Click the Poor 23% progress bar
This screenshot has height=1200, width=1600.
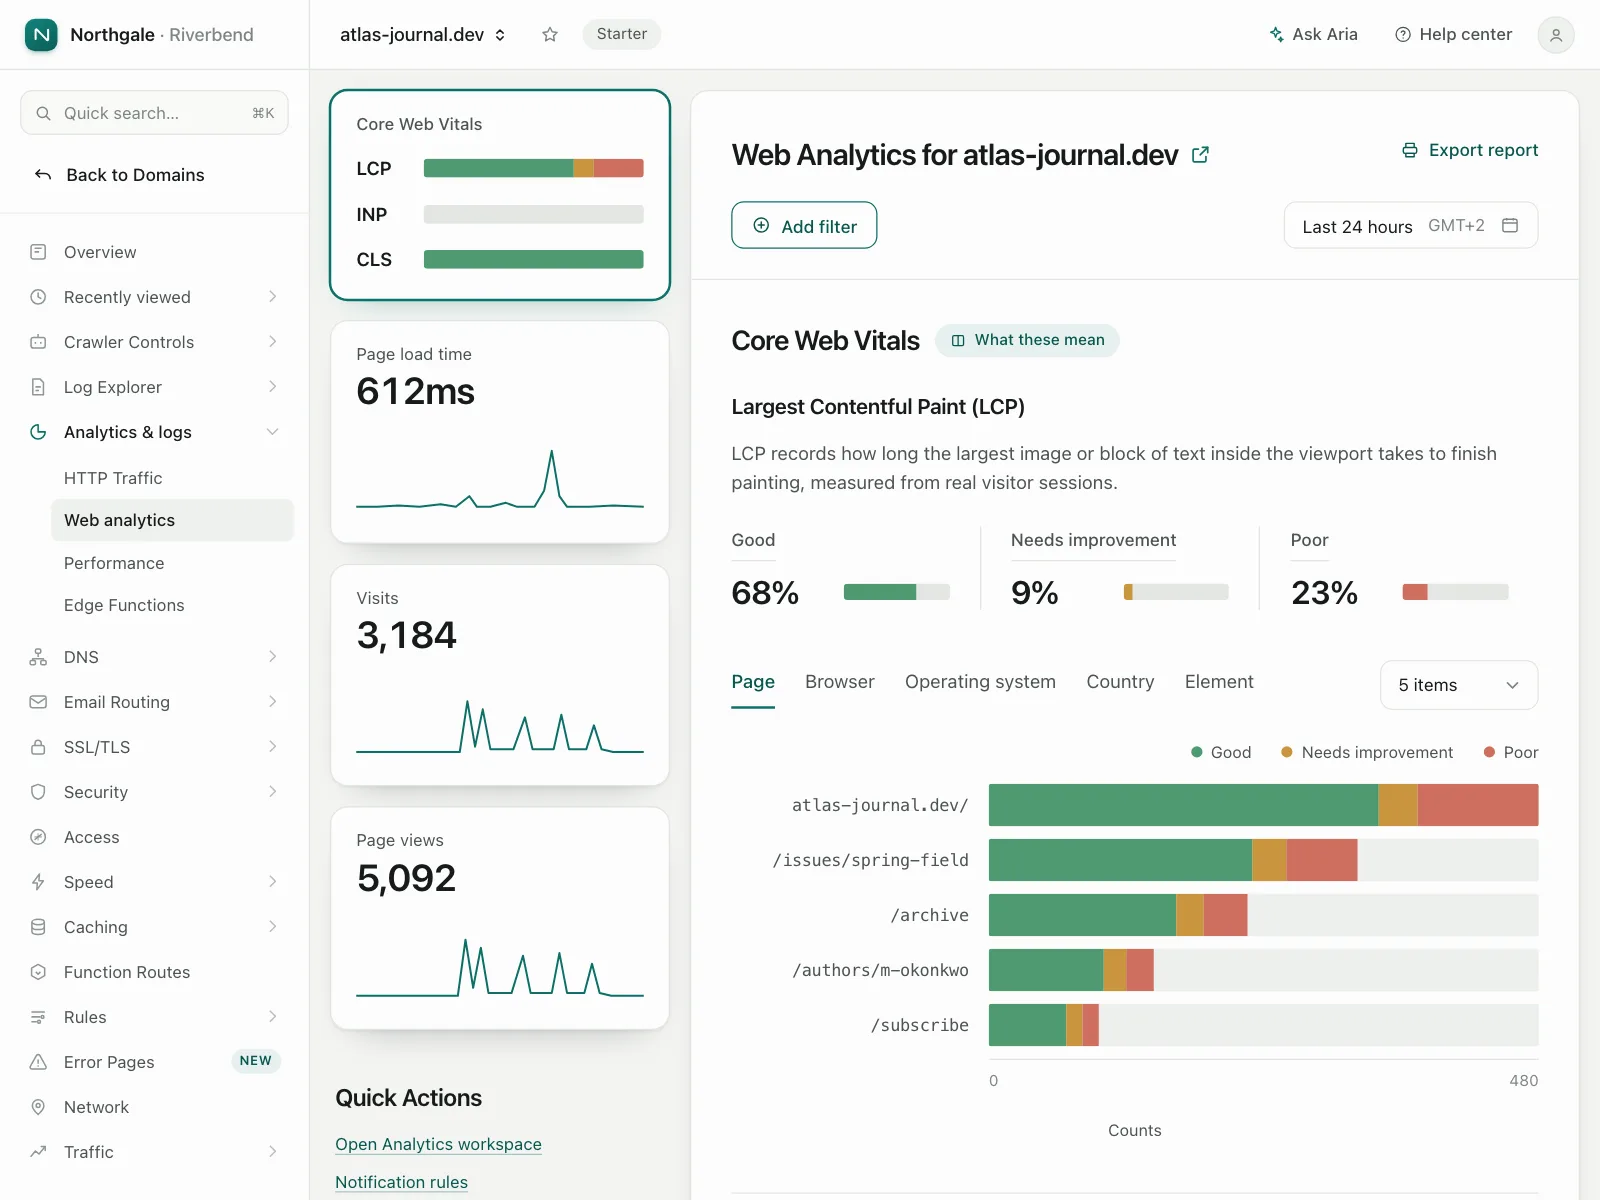point(1455,592)
